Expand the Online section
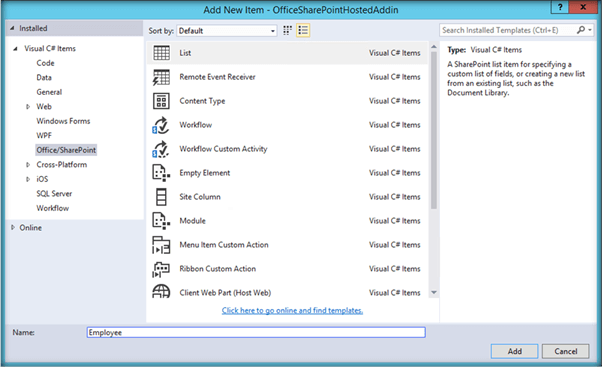Image resolution: width=602 pixels, height=367 pixels. 13,227
